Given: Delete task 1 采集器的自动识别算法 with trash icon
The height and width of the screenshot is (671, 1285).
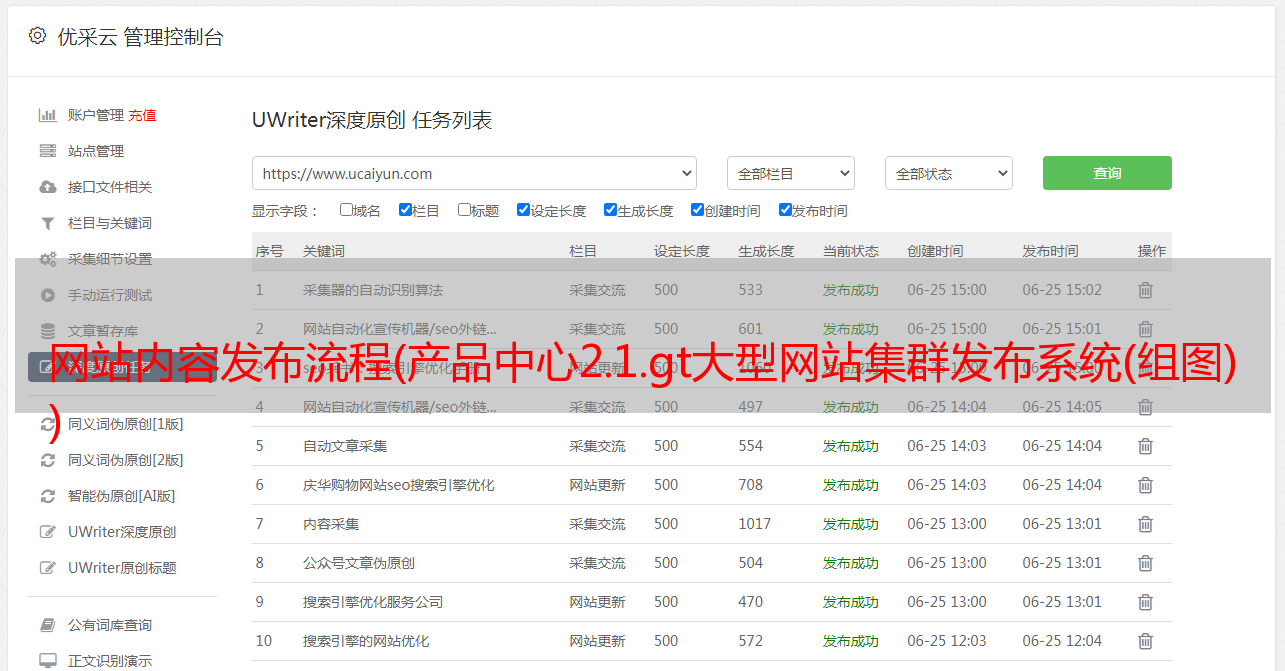Looking at the screenshot, I should [x=1146, y=290].
